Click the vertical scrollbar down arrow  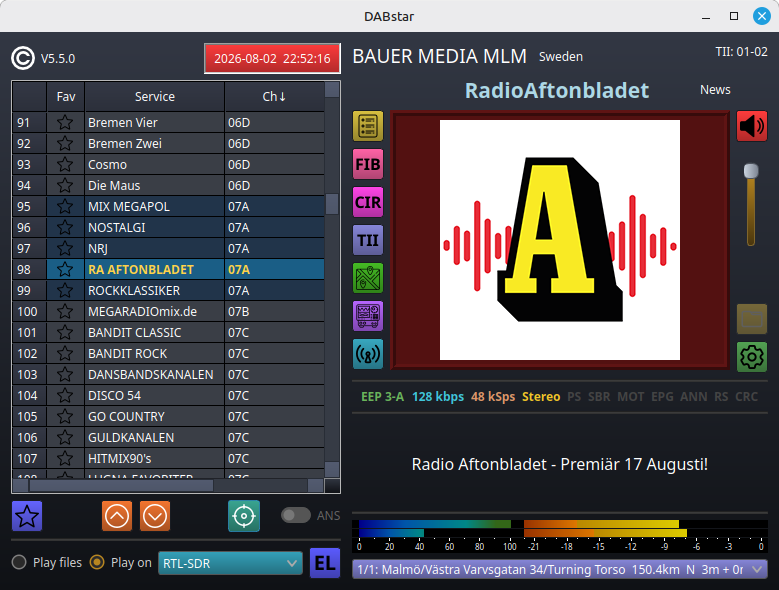pos(332,469)
